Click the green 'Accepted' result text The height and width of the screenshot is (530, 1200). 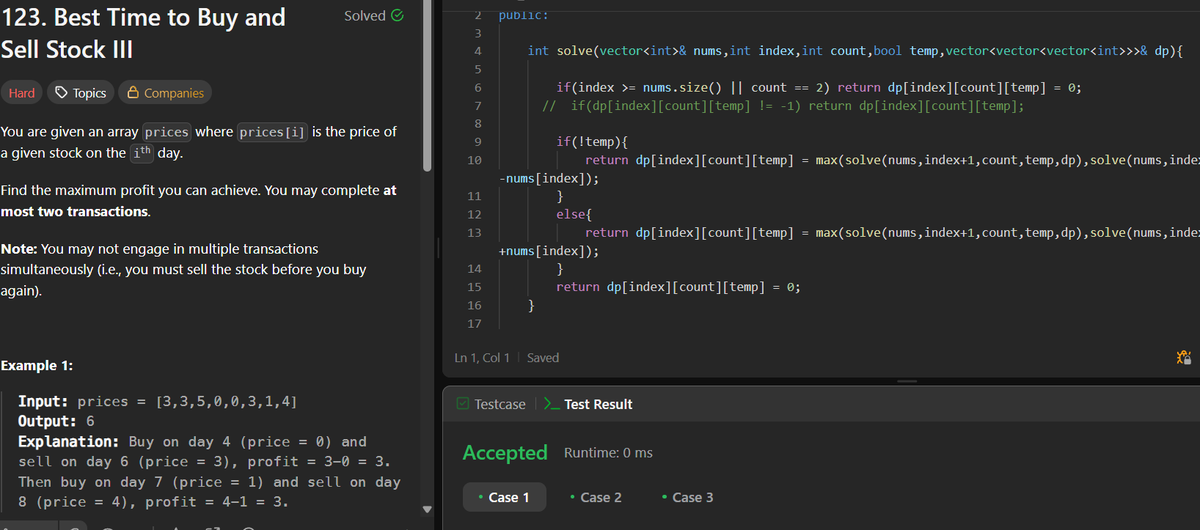505,453
